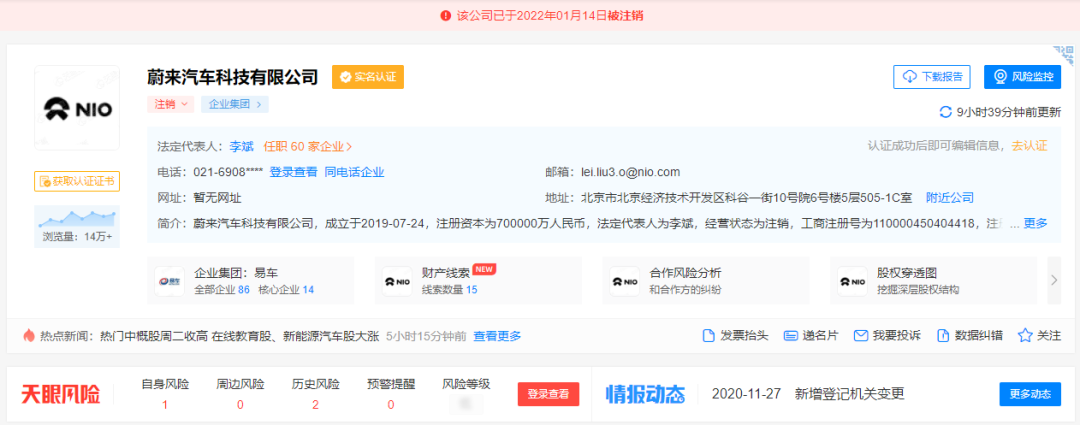This screenshot has height=425, width=1080.
Task: Click 更多动态 button
Action: [1030, 394]
